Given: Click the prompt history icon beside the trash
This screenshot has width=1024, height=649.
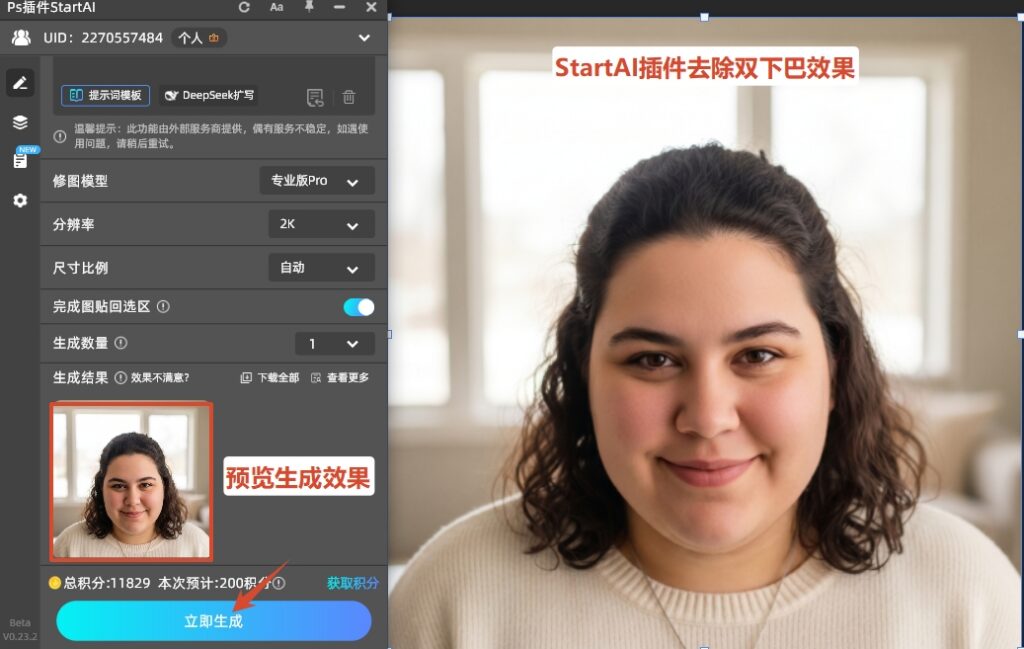Looking at the screenshot, I should tap(315, 96).
